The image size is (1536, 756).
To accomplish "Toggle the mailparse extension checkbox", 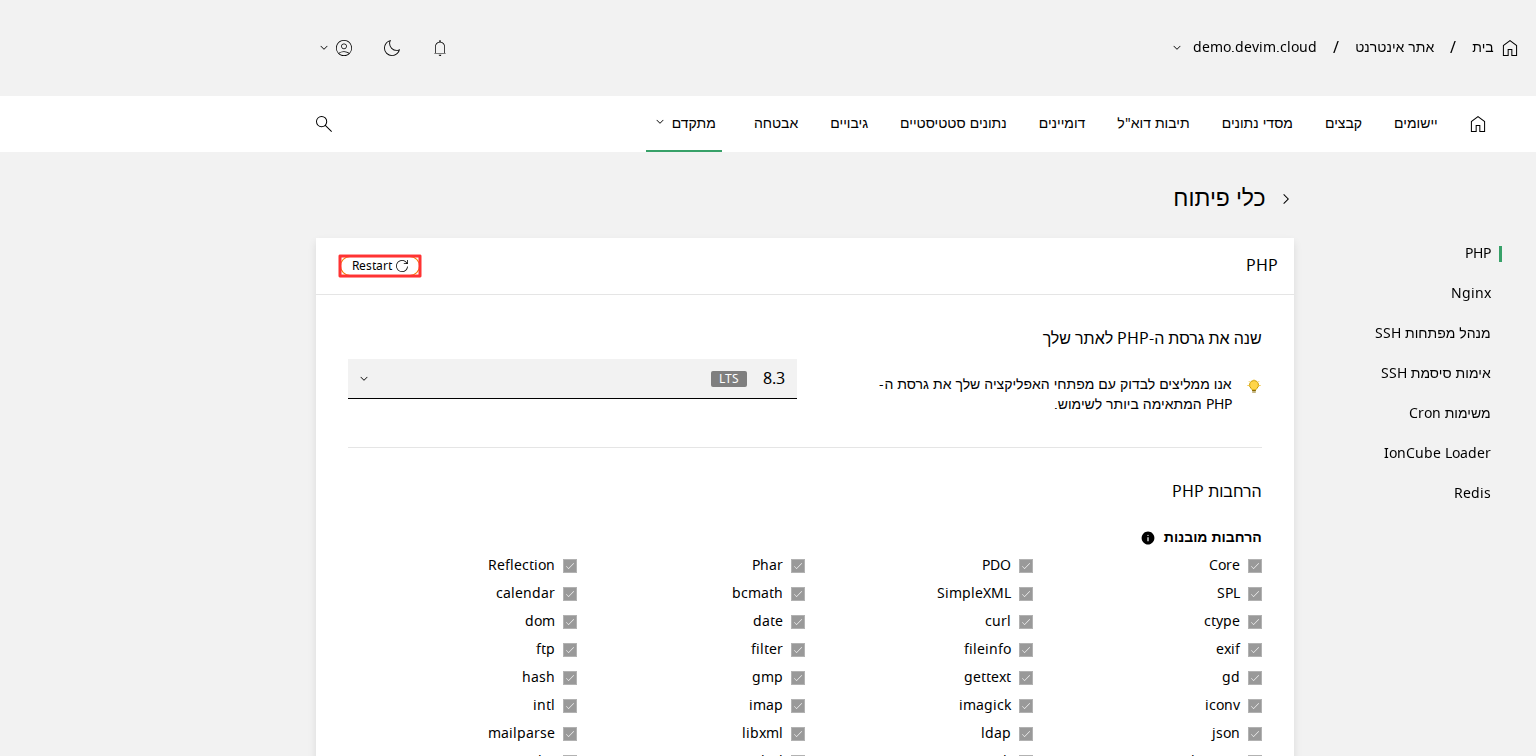I will click(570, 734).
